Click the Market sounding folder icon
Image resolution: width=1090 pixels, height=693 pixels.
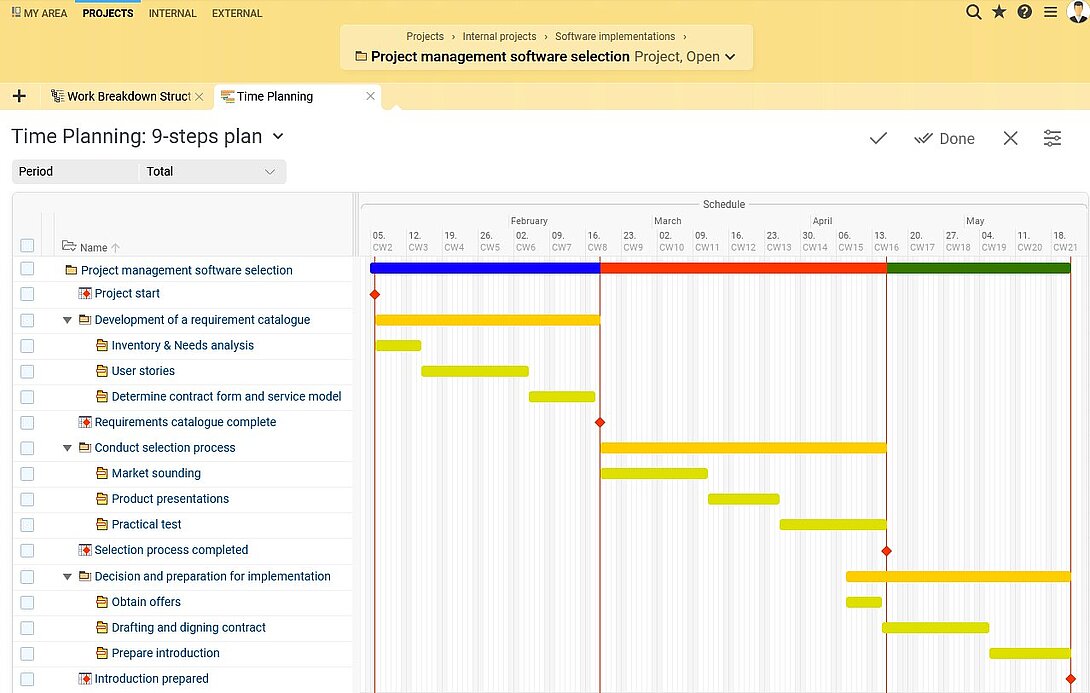(102, 473)
